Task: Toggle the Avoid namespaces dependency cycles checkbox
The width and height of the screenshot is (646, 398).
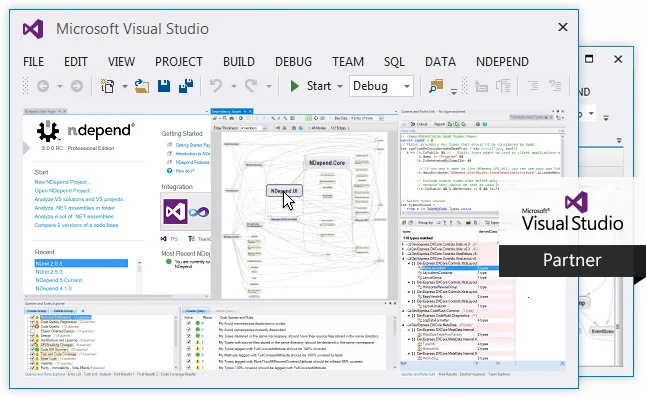Action: pyautogui.click(x=189, y=324)
